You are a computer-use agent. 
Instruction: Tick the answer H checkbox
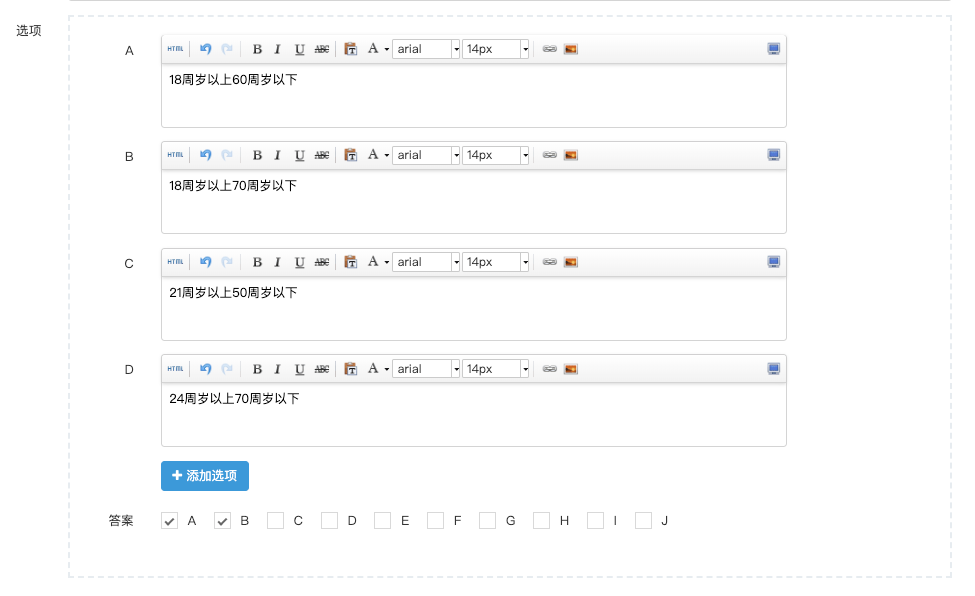[542, 521]
